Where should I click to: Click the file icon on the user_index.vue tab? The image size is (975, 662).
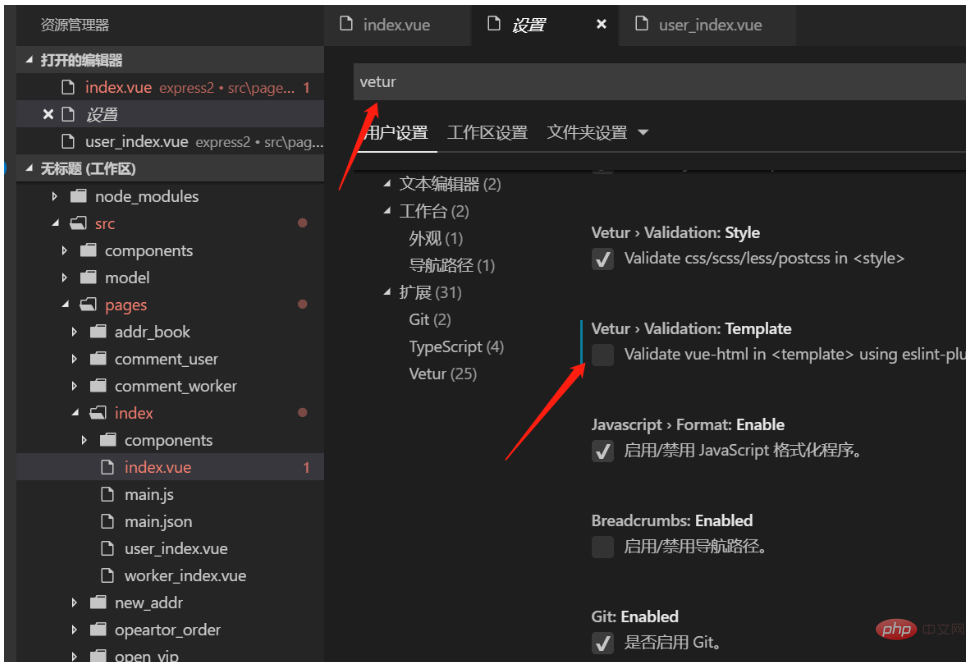click(641, 24)
